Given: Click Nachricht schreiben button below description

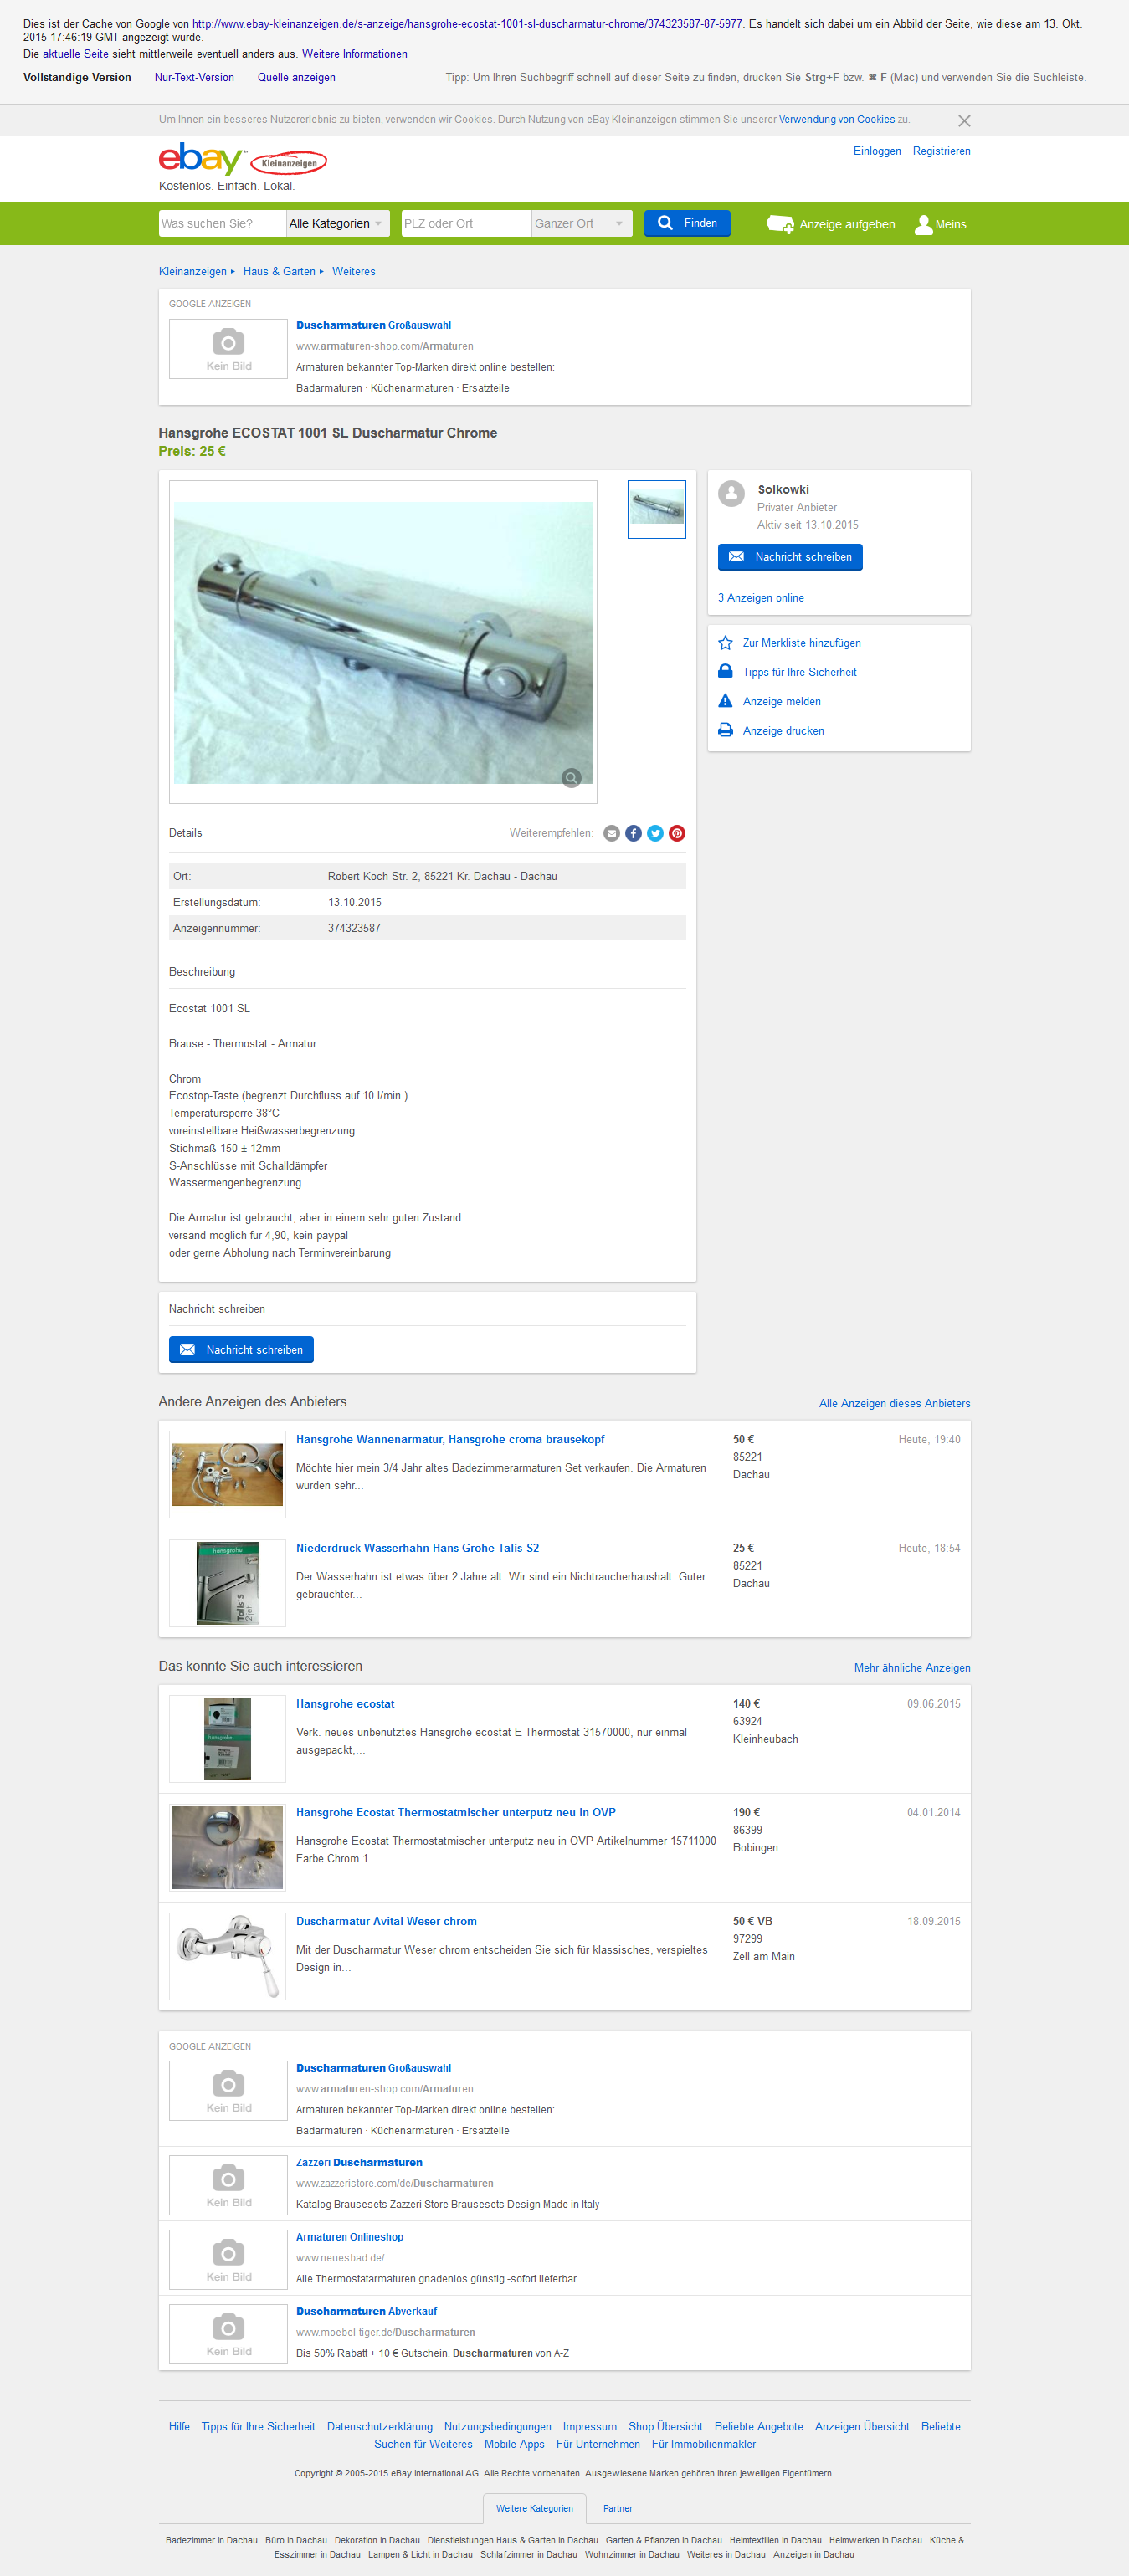Looking at the screenshot, I should 241,1349.
